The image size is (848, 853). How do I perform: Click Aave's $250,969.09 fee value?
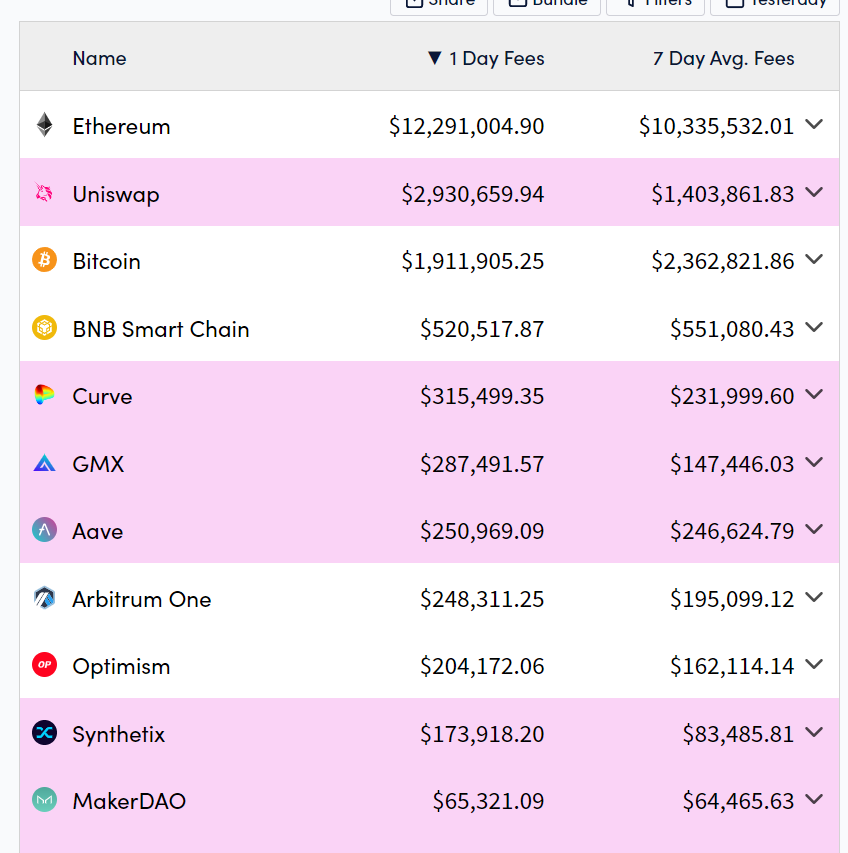click(x=482, y=531)
